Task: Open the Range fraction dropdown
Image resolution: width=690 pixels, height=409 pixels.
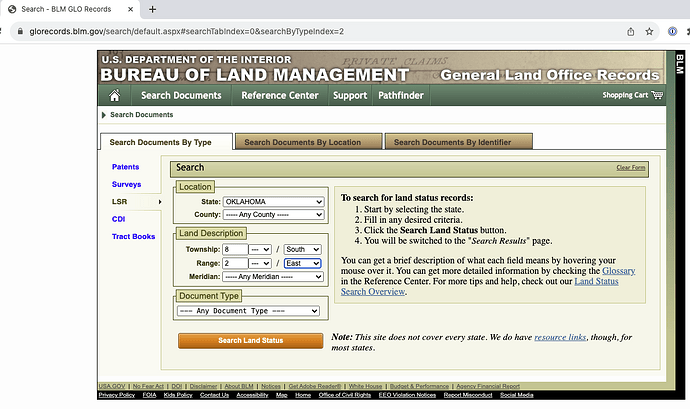Action: (x=260, y=263)
